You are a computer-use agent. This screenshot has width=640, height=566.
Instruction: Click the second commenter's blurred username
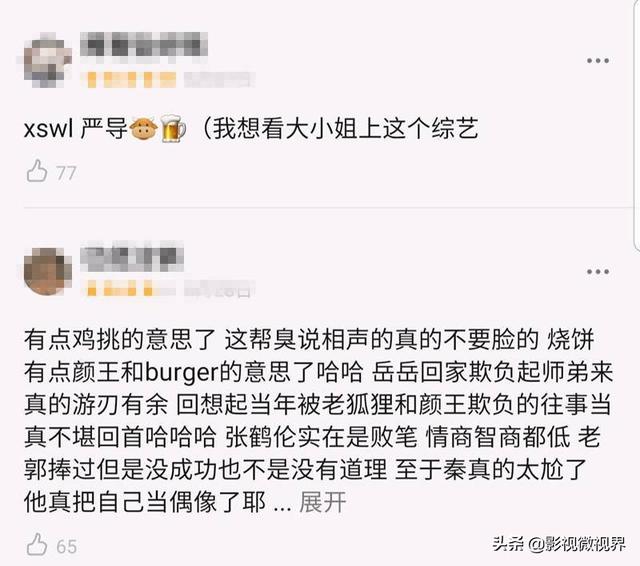132,257
